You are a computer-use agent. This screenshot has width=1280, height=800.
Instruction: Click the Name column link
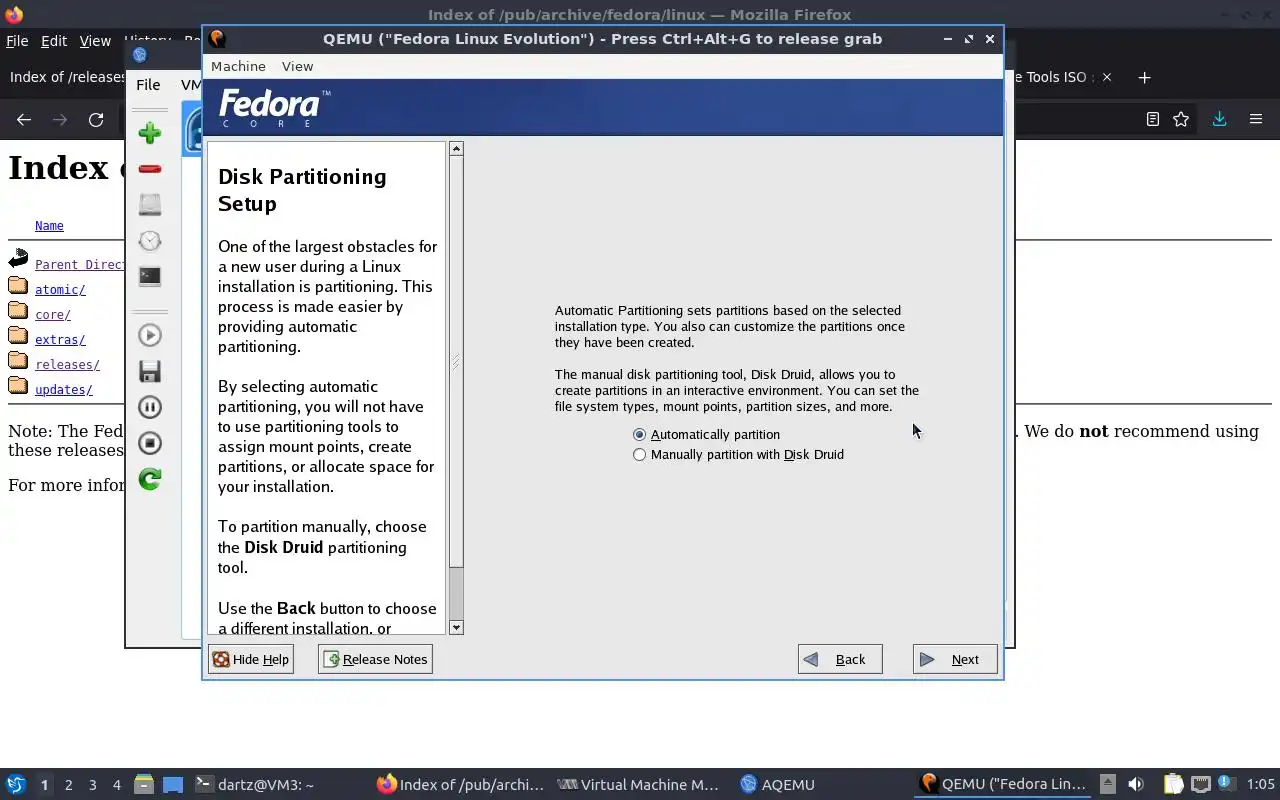pos(49,226)
